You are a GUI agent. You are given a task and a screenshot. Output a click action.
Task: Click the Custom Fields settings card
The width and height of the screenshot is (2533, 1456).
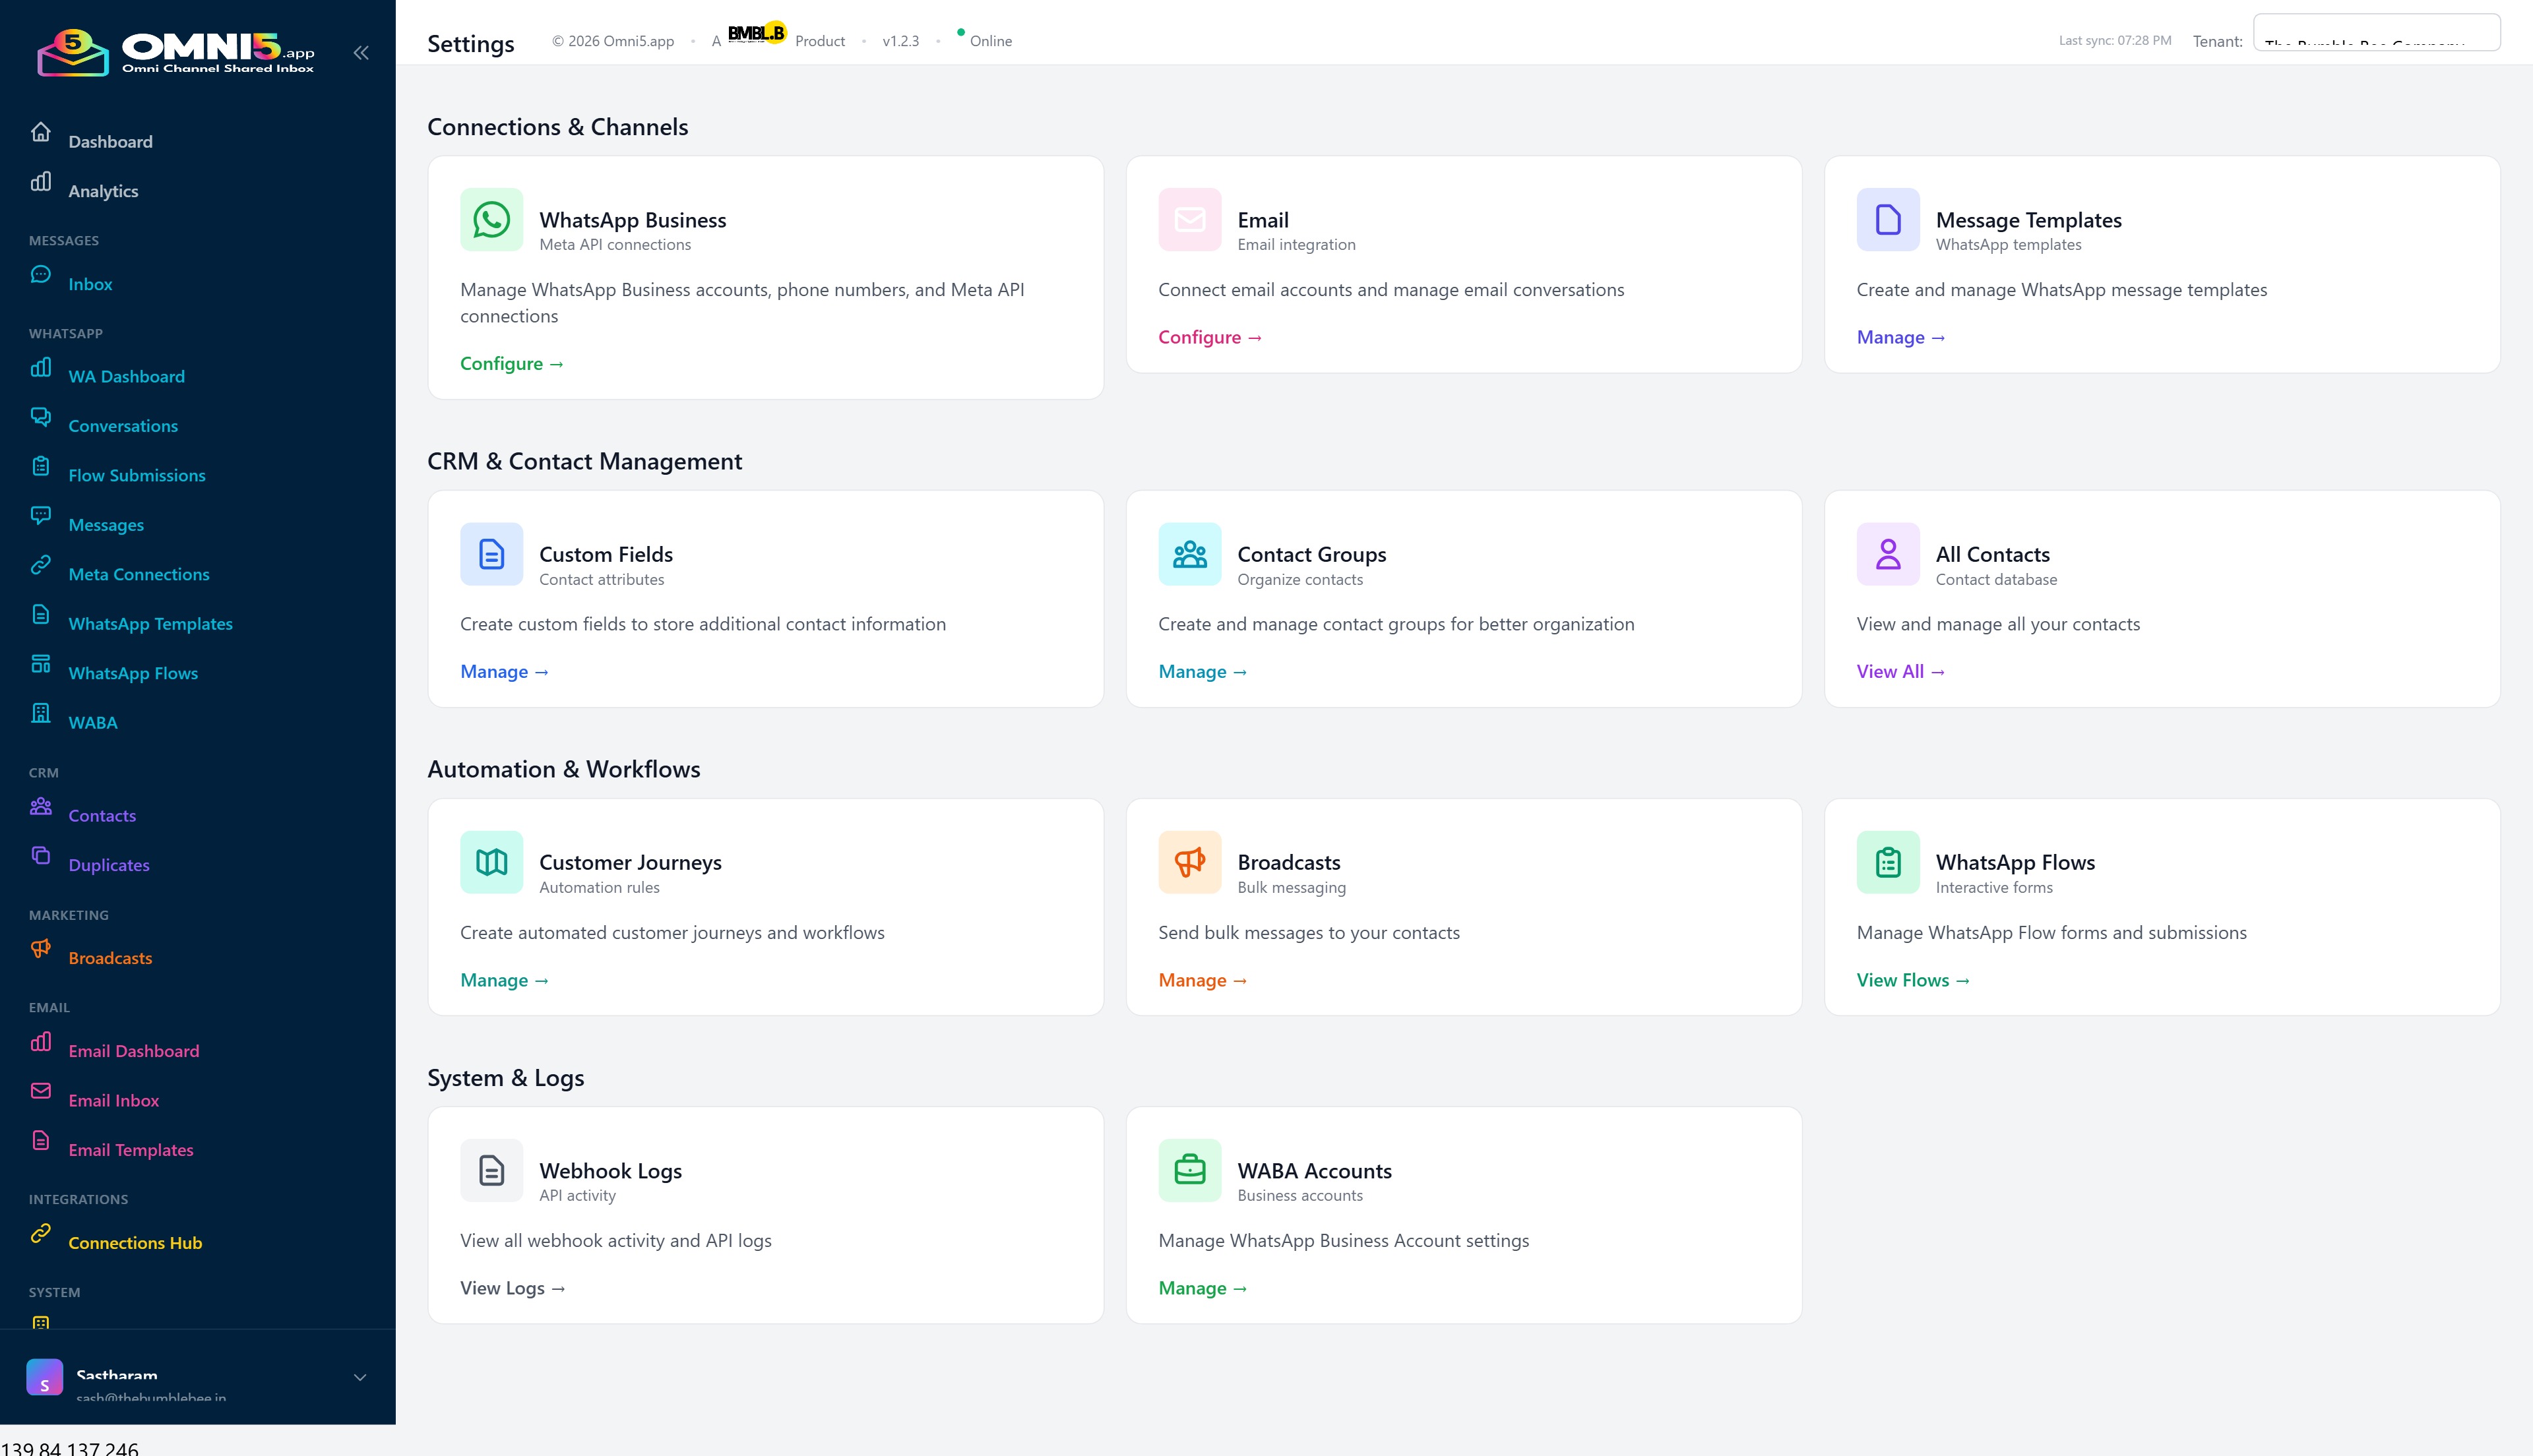coord(765,598)
